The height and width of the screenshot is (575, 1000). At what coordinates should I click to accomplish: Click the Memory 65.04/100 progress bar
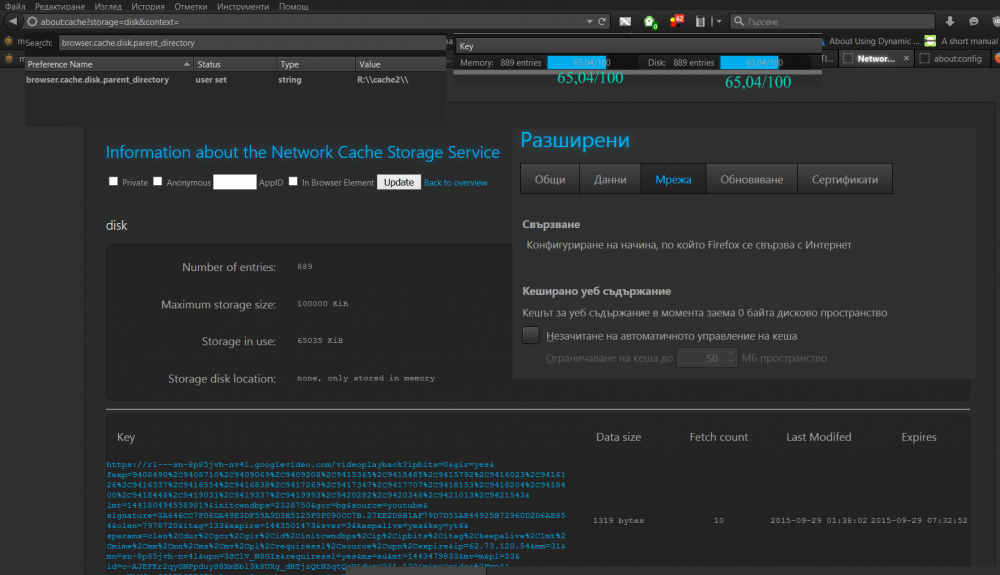592,62
